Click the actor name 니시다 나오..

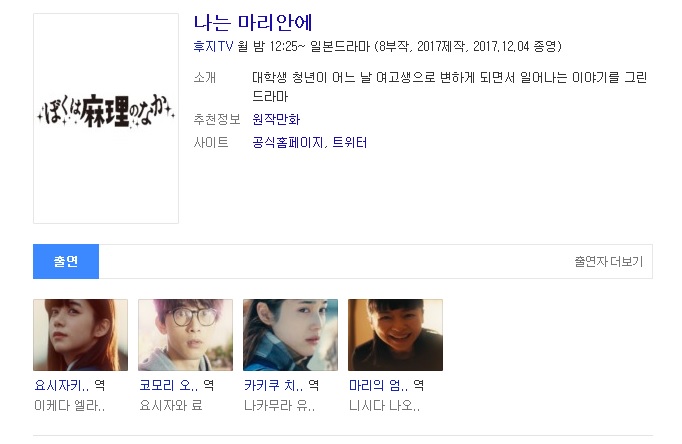click(x=384, y=405)
